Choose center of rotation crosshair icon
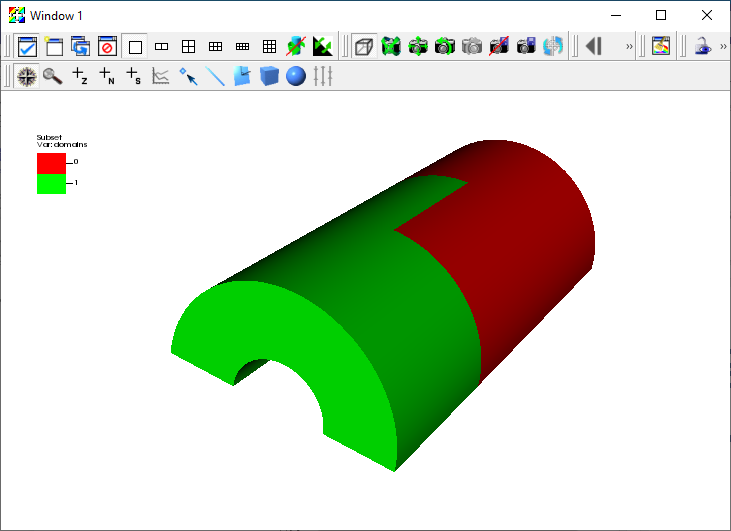The width and height of the screenshot is (731, 531). 553,46
